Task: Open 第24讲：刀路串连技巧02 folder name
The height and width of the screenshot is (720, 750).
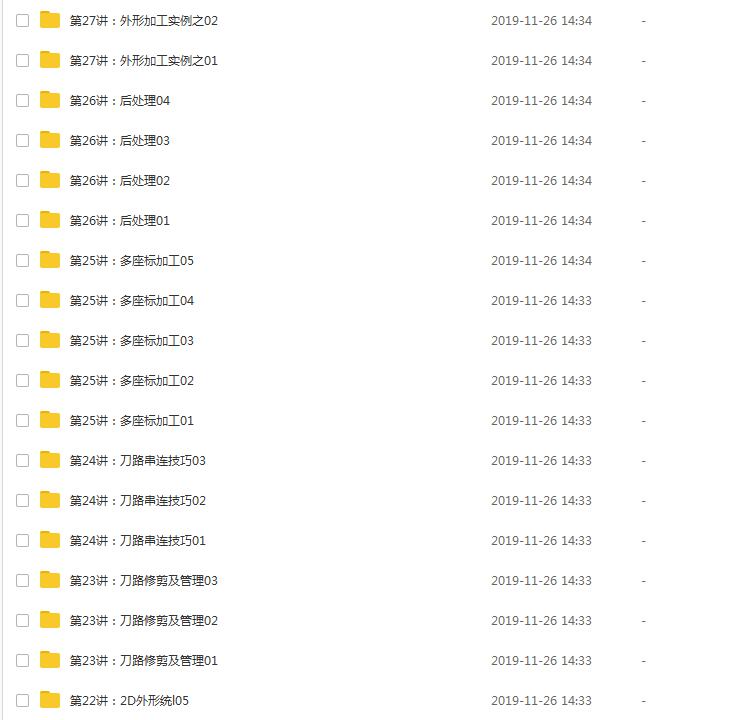Action: pos(138,500)
